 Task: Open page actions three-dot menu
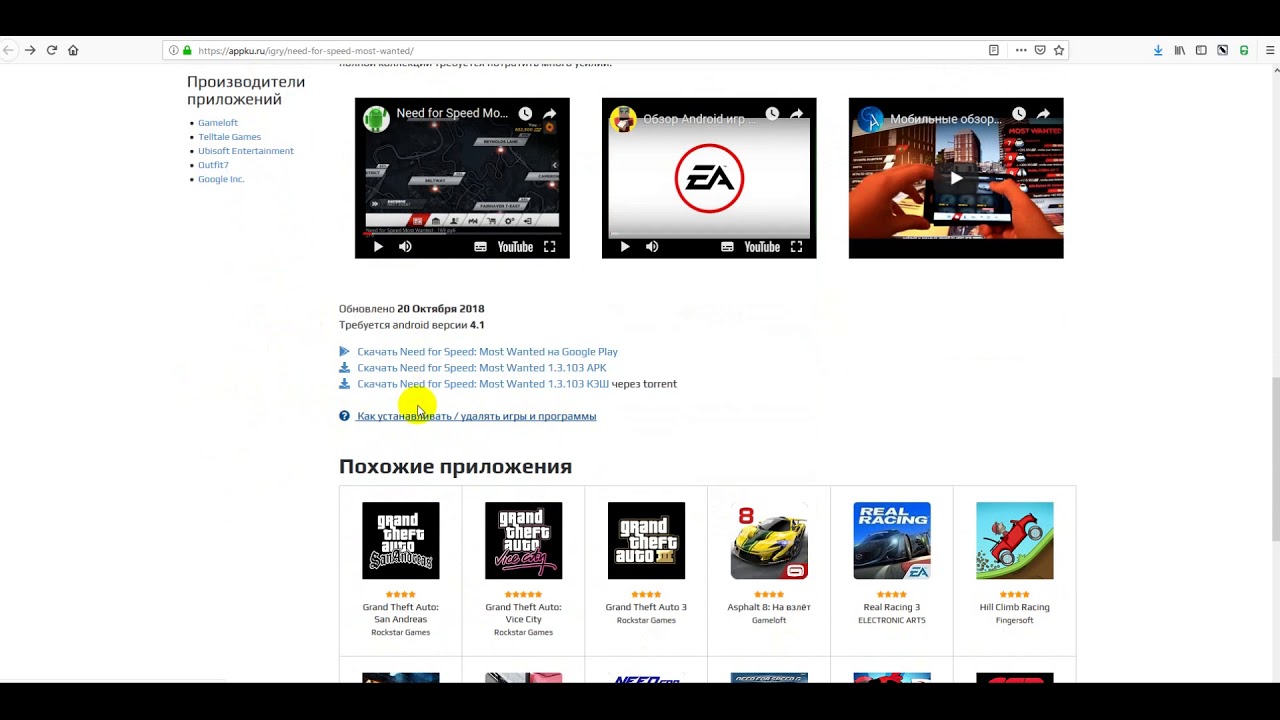click(1020, 50)
